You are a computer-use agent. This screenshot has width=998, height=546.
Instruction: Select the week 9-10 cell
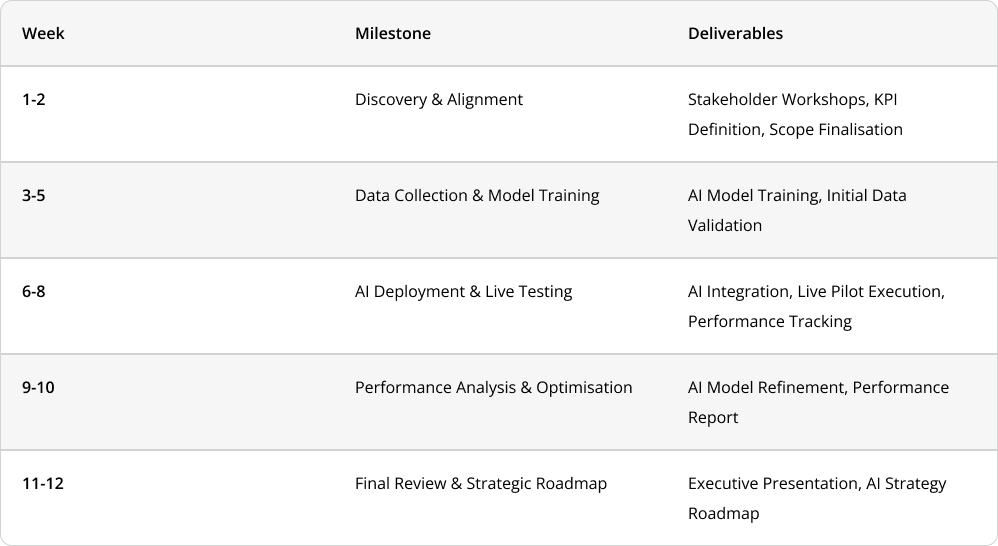coord(38,388)
